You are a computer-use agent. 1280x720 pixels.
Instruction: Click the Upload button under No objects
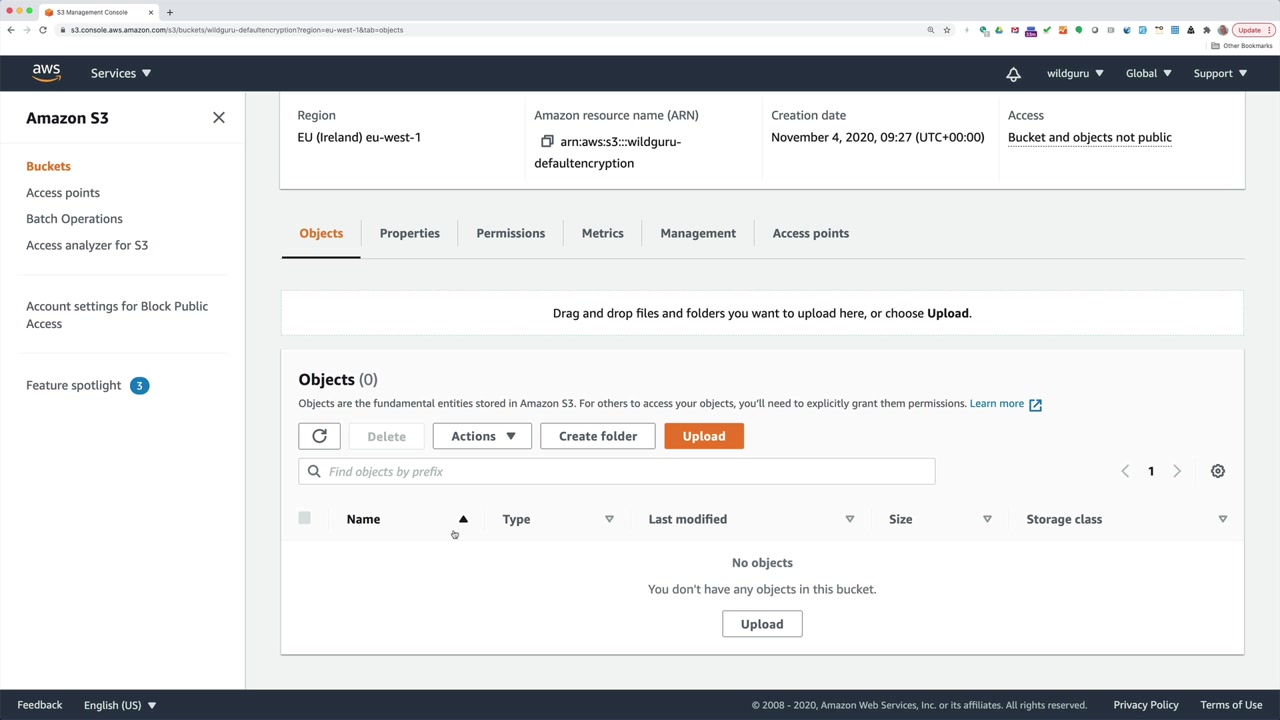tap(762, 624)
